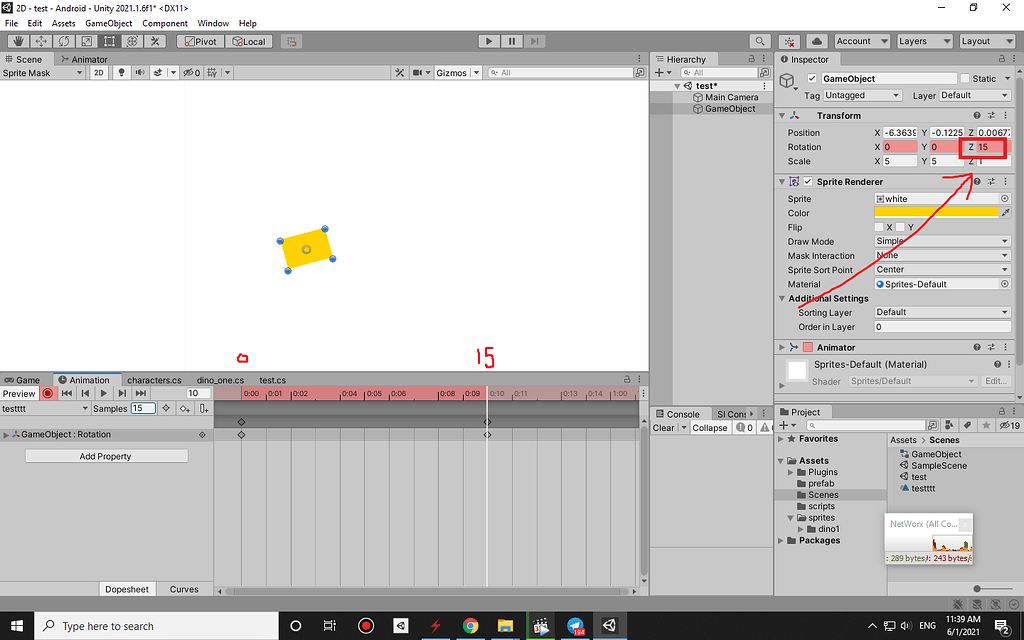Select the Hand view tool
1024x640 pixels.
(18, 41)
